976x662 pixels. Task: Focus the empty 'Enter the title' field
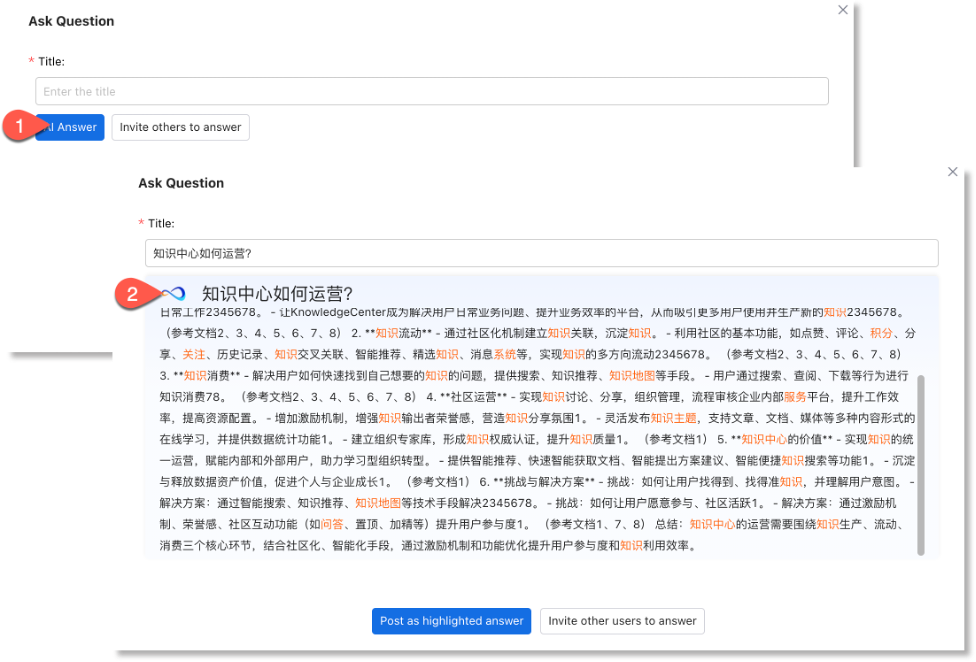(431, 92)
